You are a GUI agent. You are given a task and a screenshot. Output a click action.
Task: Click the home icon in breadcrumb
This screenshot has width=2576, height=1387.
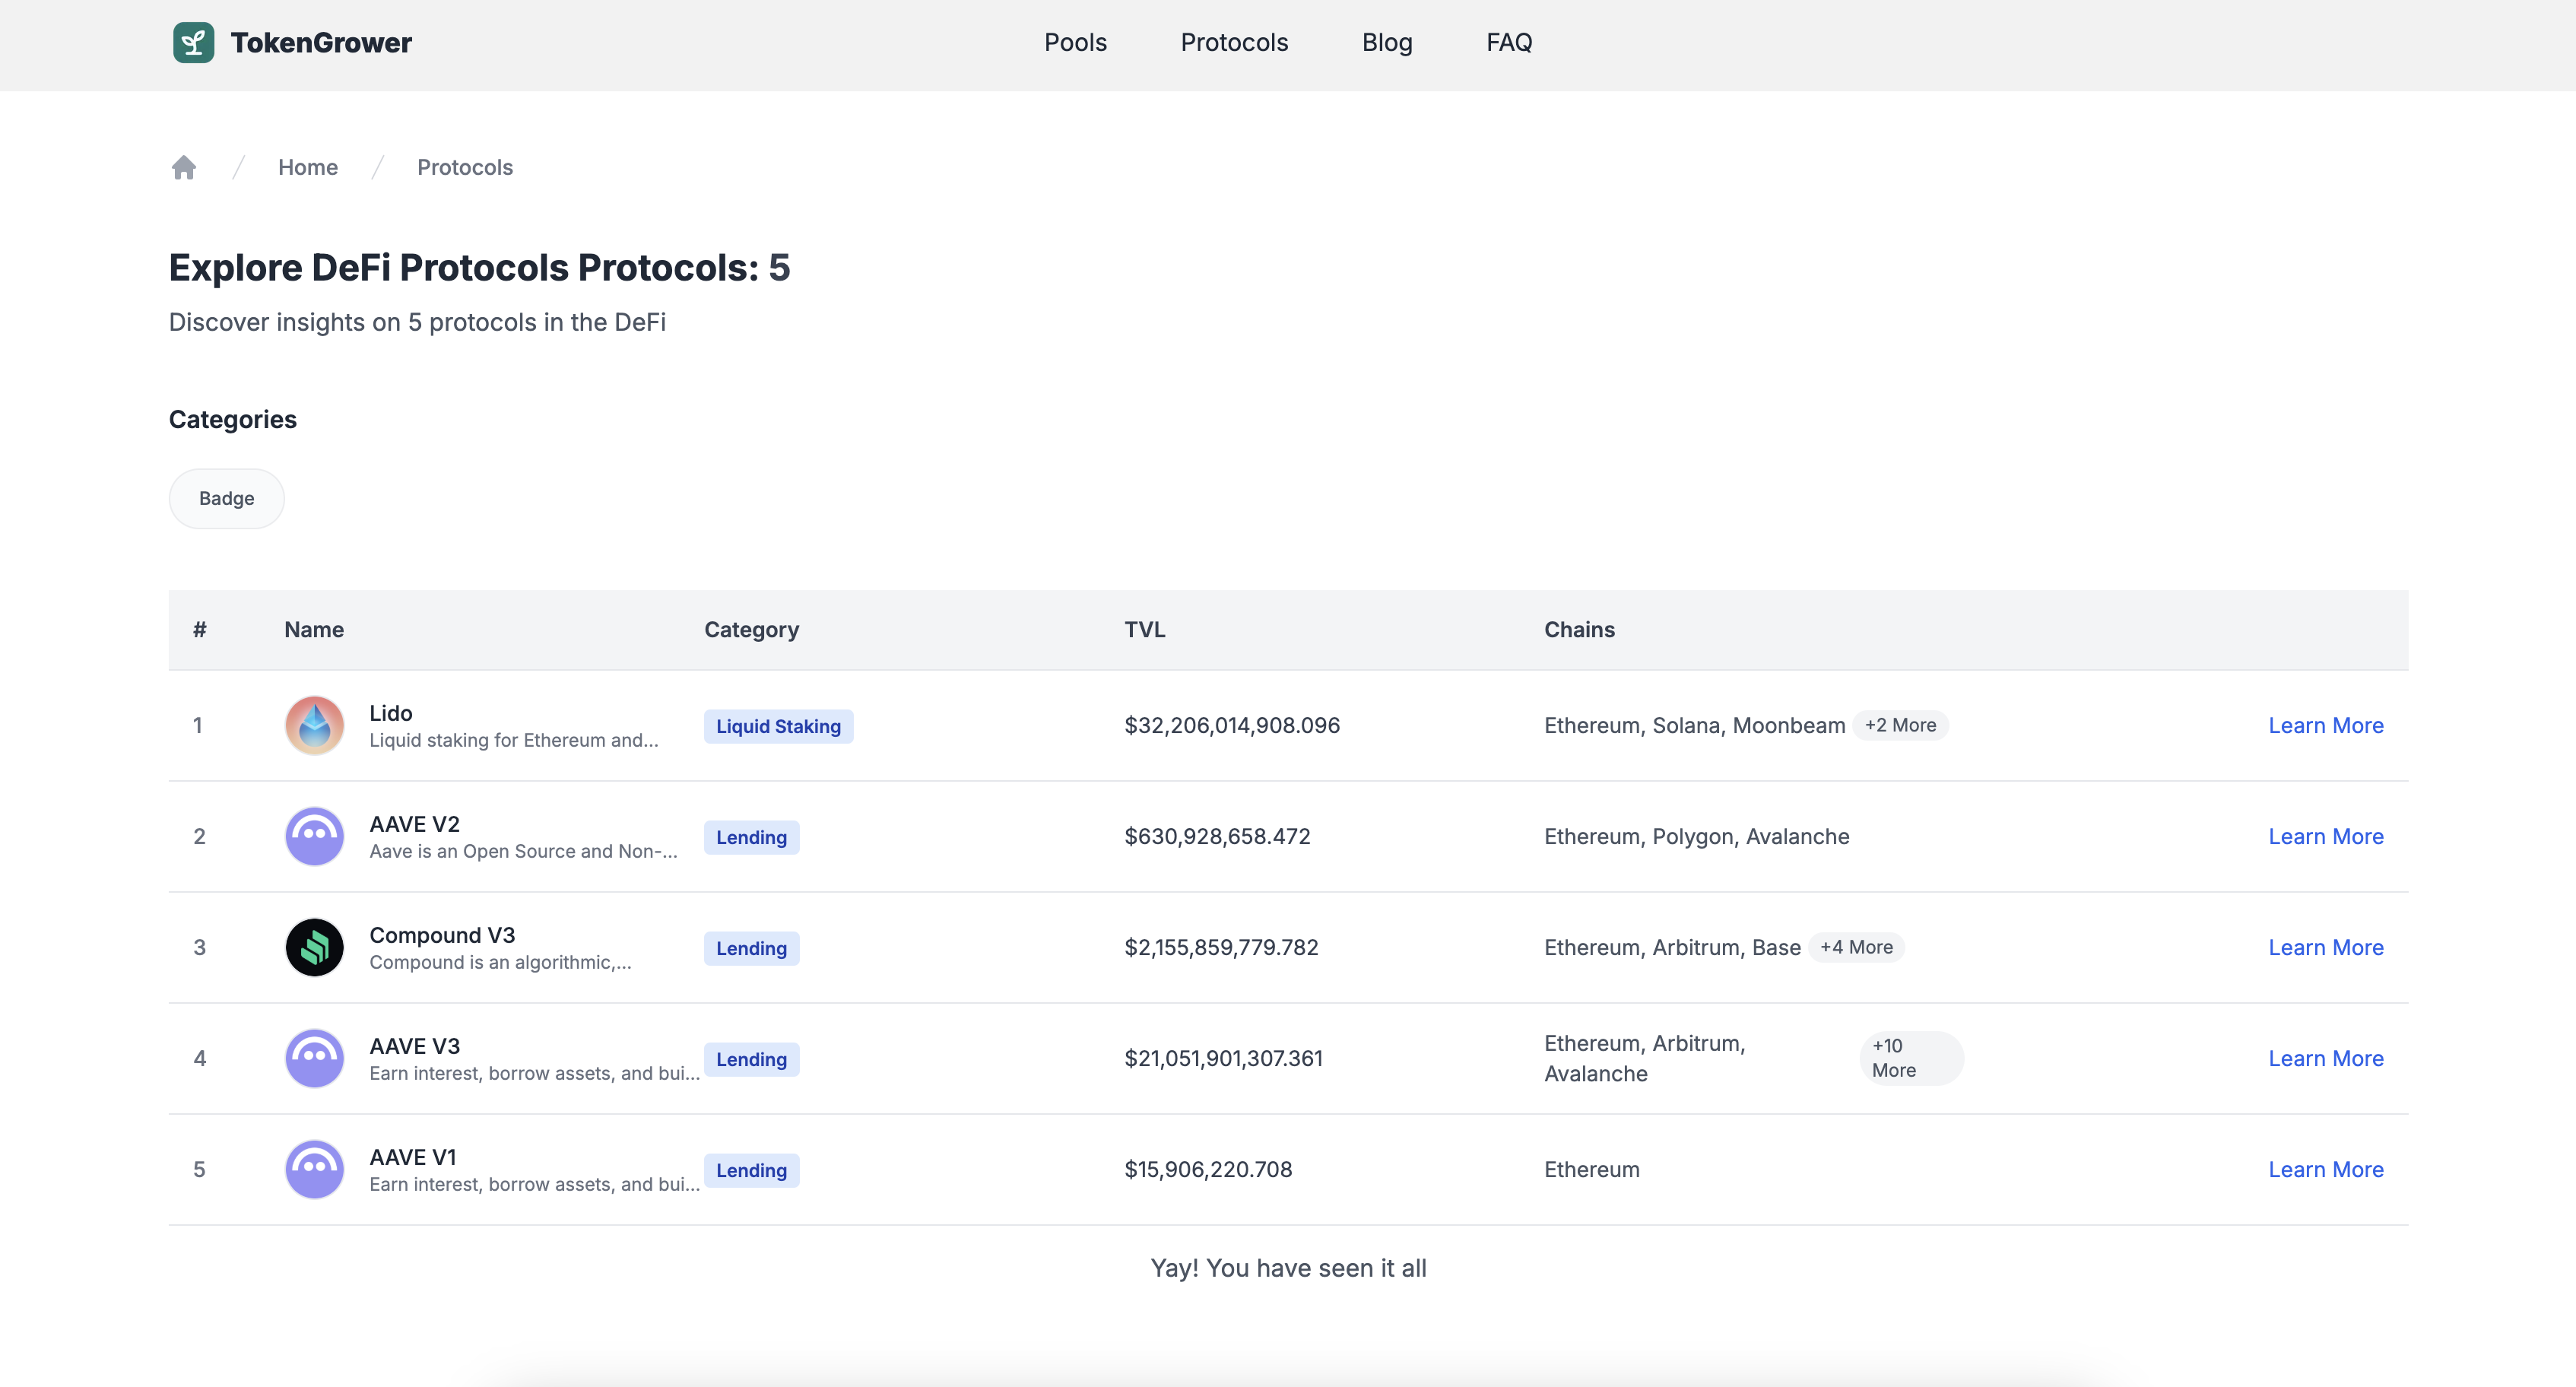pyautogui.click(x=184, y=167)
